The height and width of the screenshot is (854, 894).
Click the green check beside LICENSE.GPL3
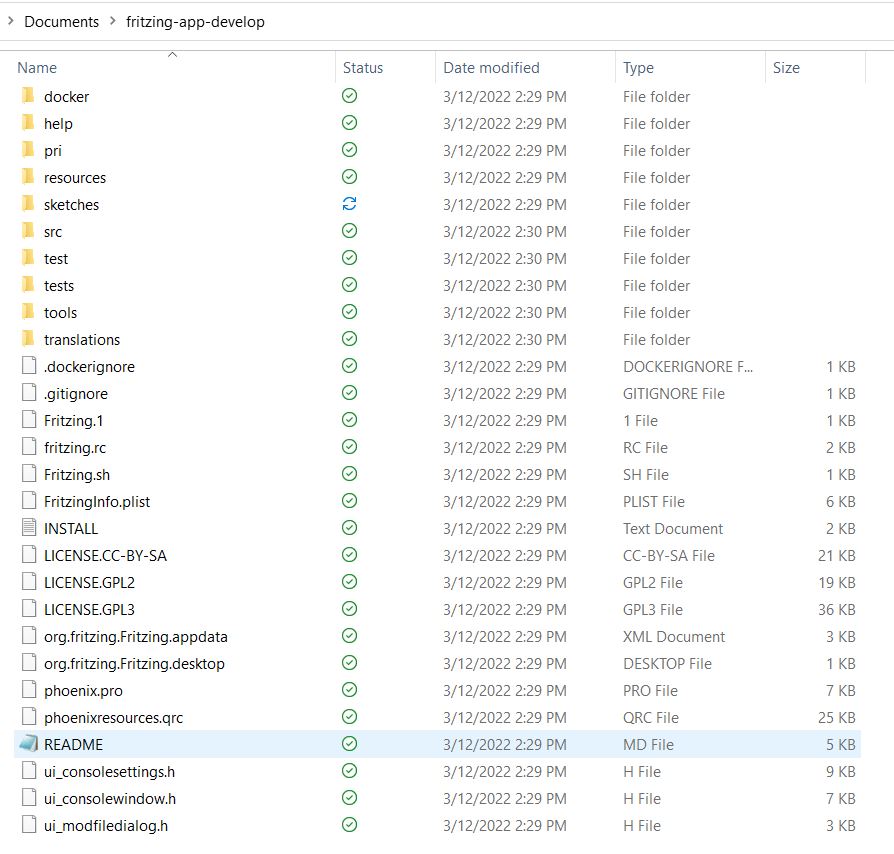(x=349, y=609)
